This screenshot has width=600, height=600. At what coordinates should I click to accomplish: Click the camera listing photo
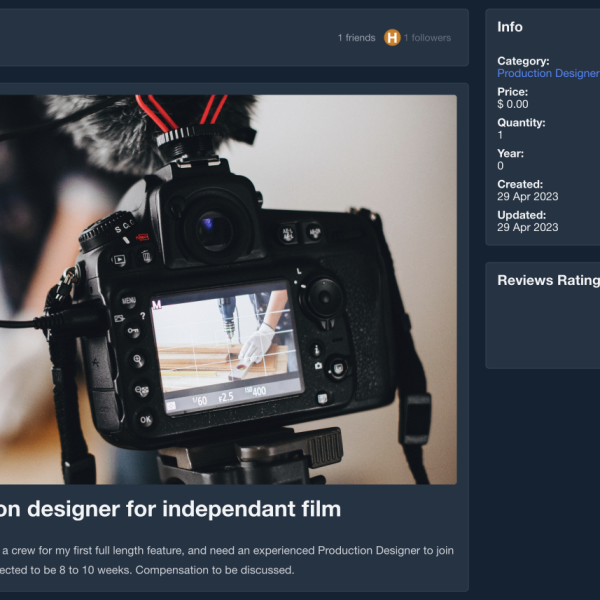pos(228,289)
